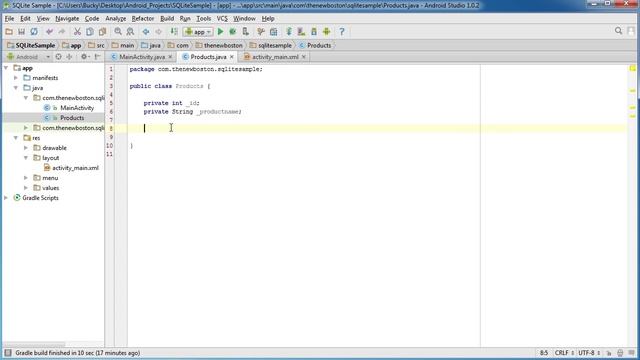Collapse the app module node
This screenshot has height=360, width=640.
tap(6, 68)
